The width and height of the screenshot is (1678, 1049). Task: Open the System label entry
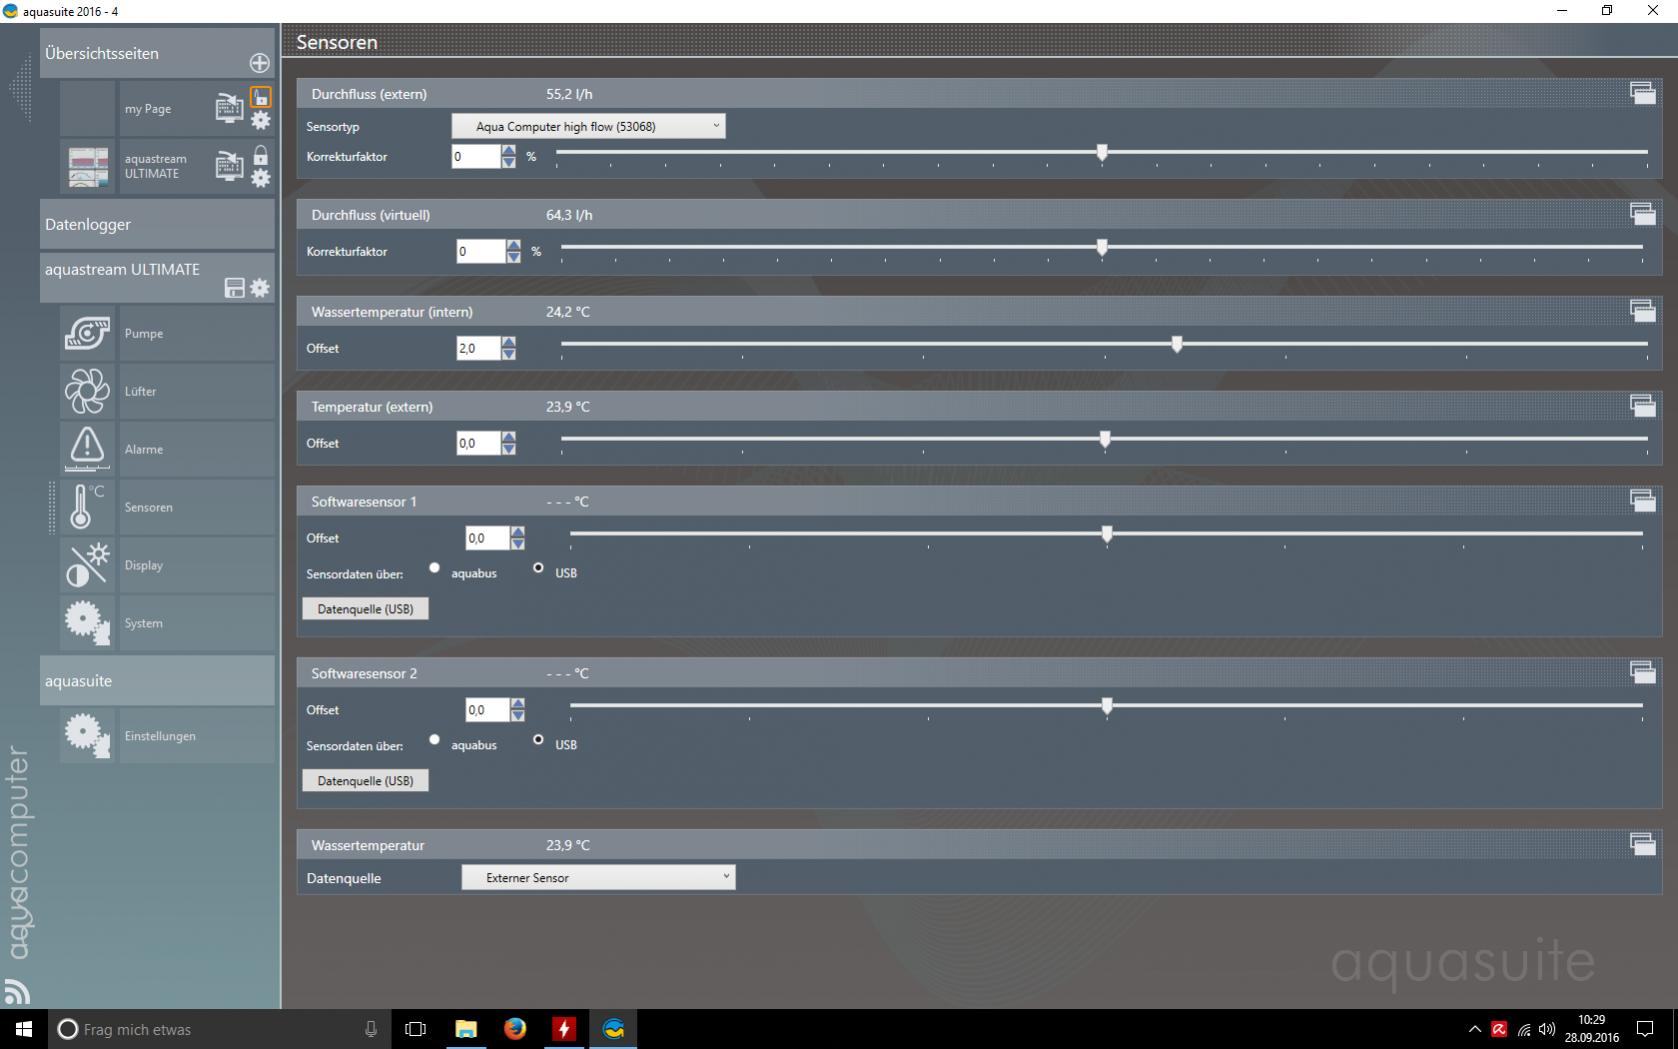(197, 623)
